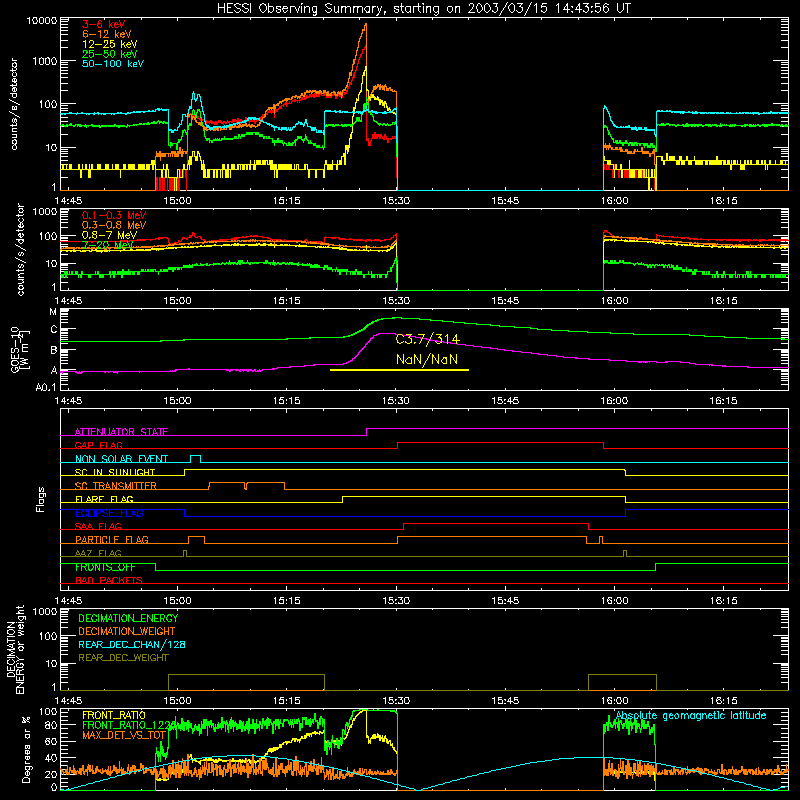Select the REAR_DEC_WEIGHT legend label
The height and width of the screenshot is (800, 800).
coord(123,658)
